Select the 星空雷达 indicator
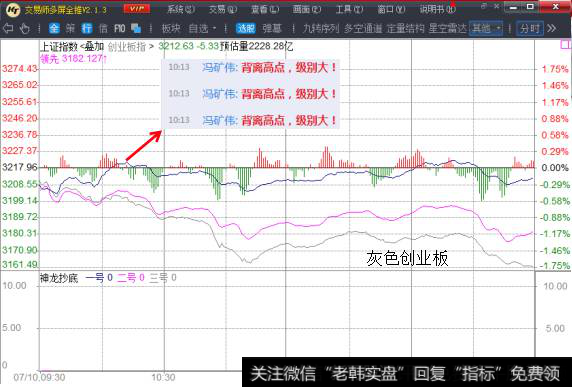The height and width of the screenshot is (387, 572). coord(448,28)
